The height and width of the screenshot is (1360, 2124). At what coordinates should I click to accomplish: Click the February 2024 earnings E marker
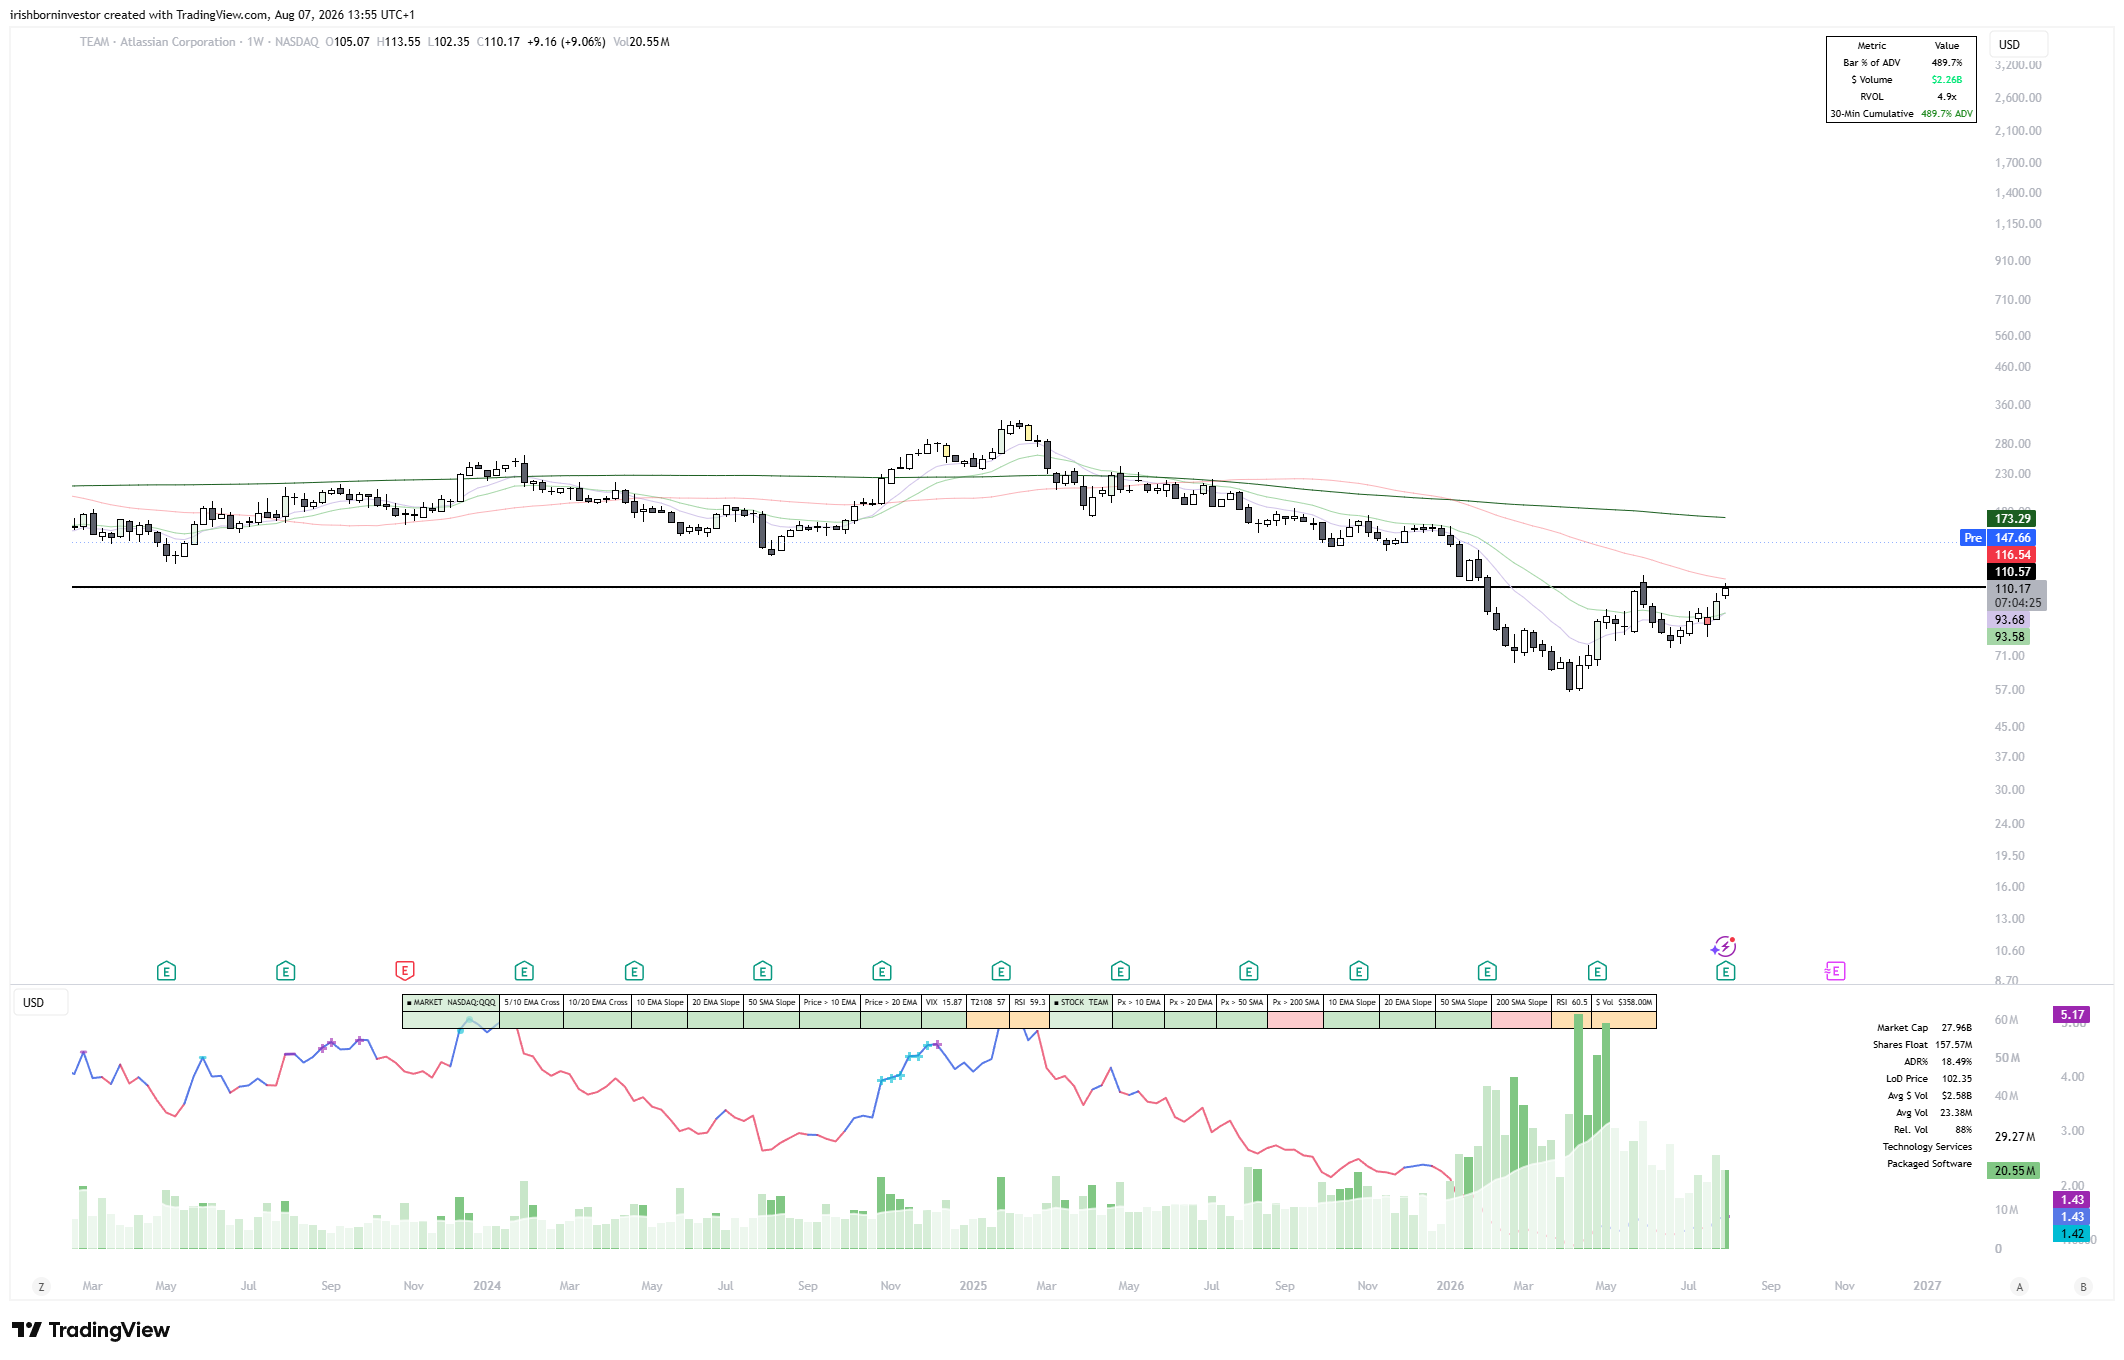pyautogui.click(x=524, y=971)
